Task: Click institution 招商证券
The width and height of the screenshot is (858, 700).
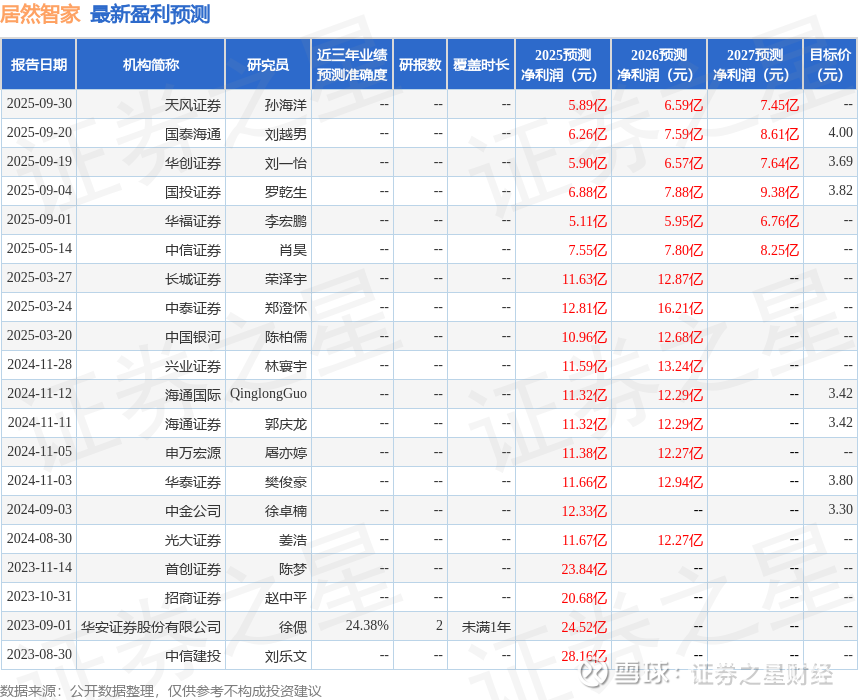Action: (x=193, y=598)
